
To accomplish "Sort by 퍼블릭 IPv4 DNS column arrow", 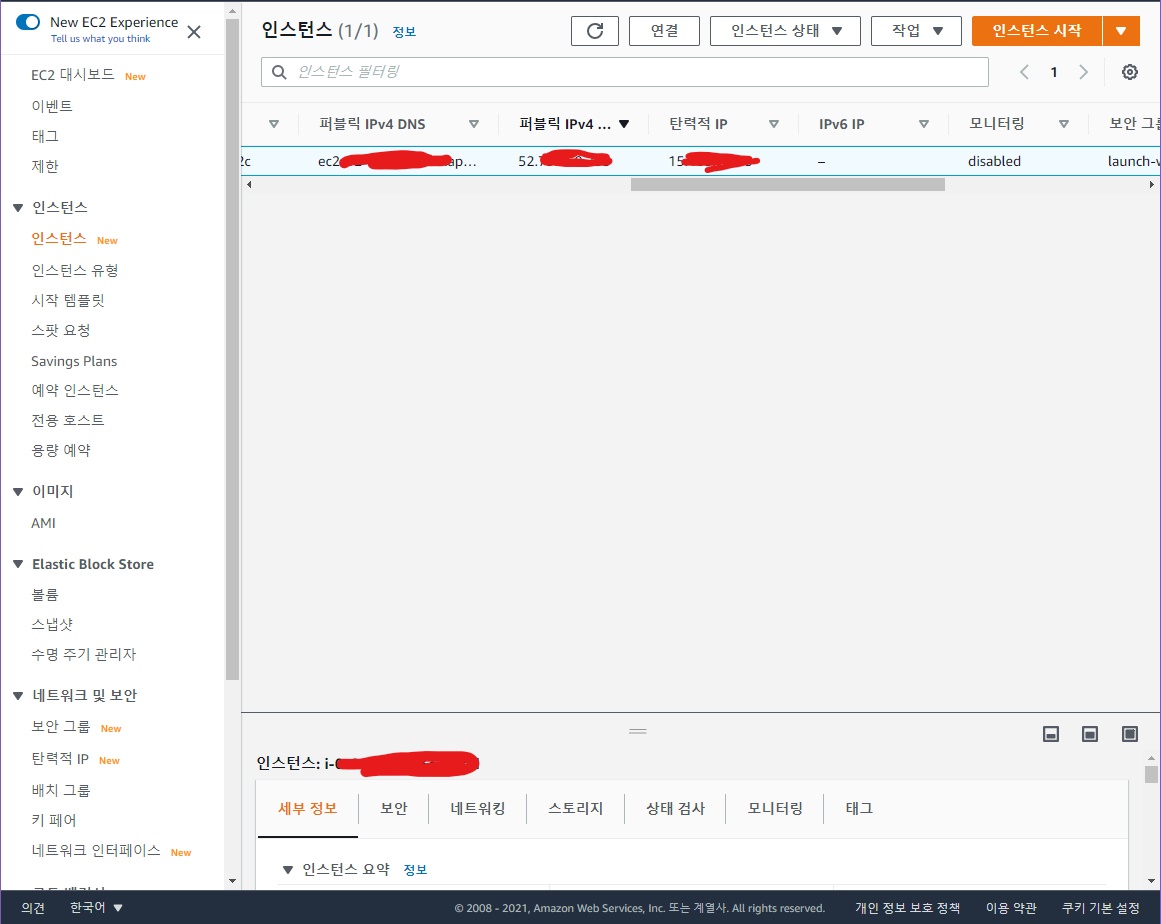I will [474, 124].
